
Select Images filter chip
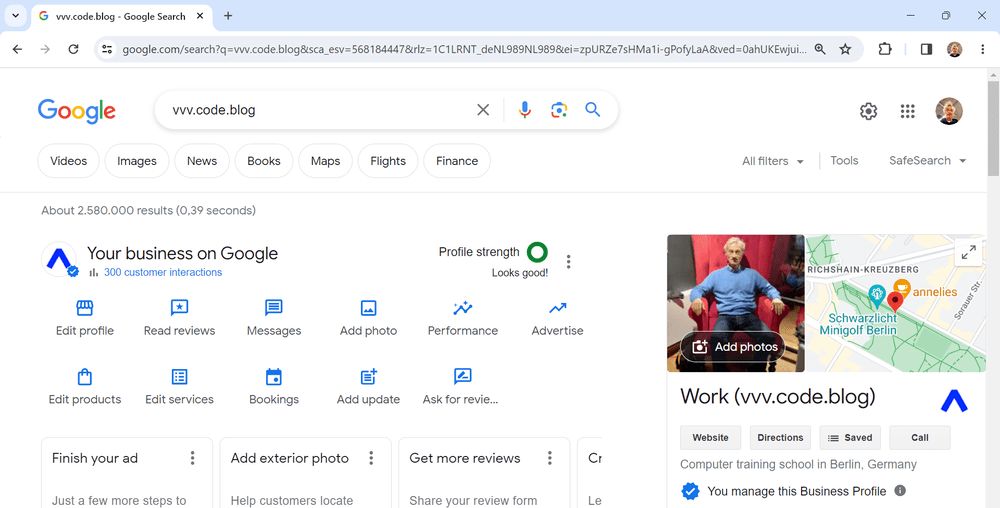tap(136, 161)
